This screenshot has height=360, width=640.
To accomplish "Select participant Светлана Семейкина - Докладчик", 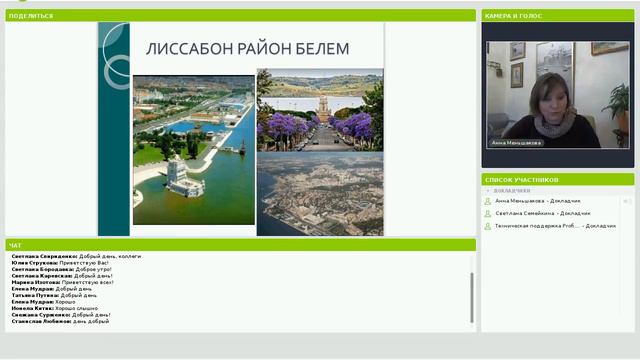I will pyautogui.click(x=543, y=213).
